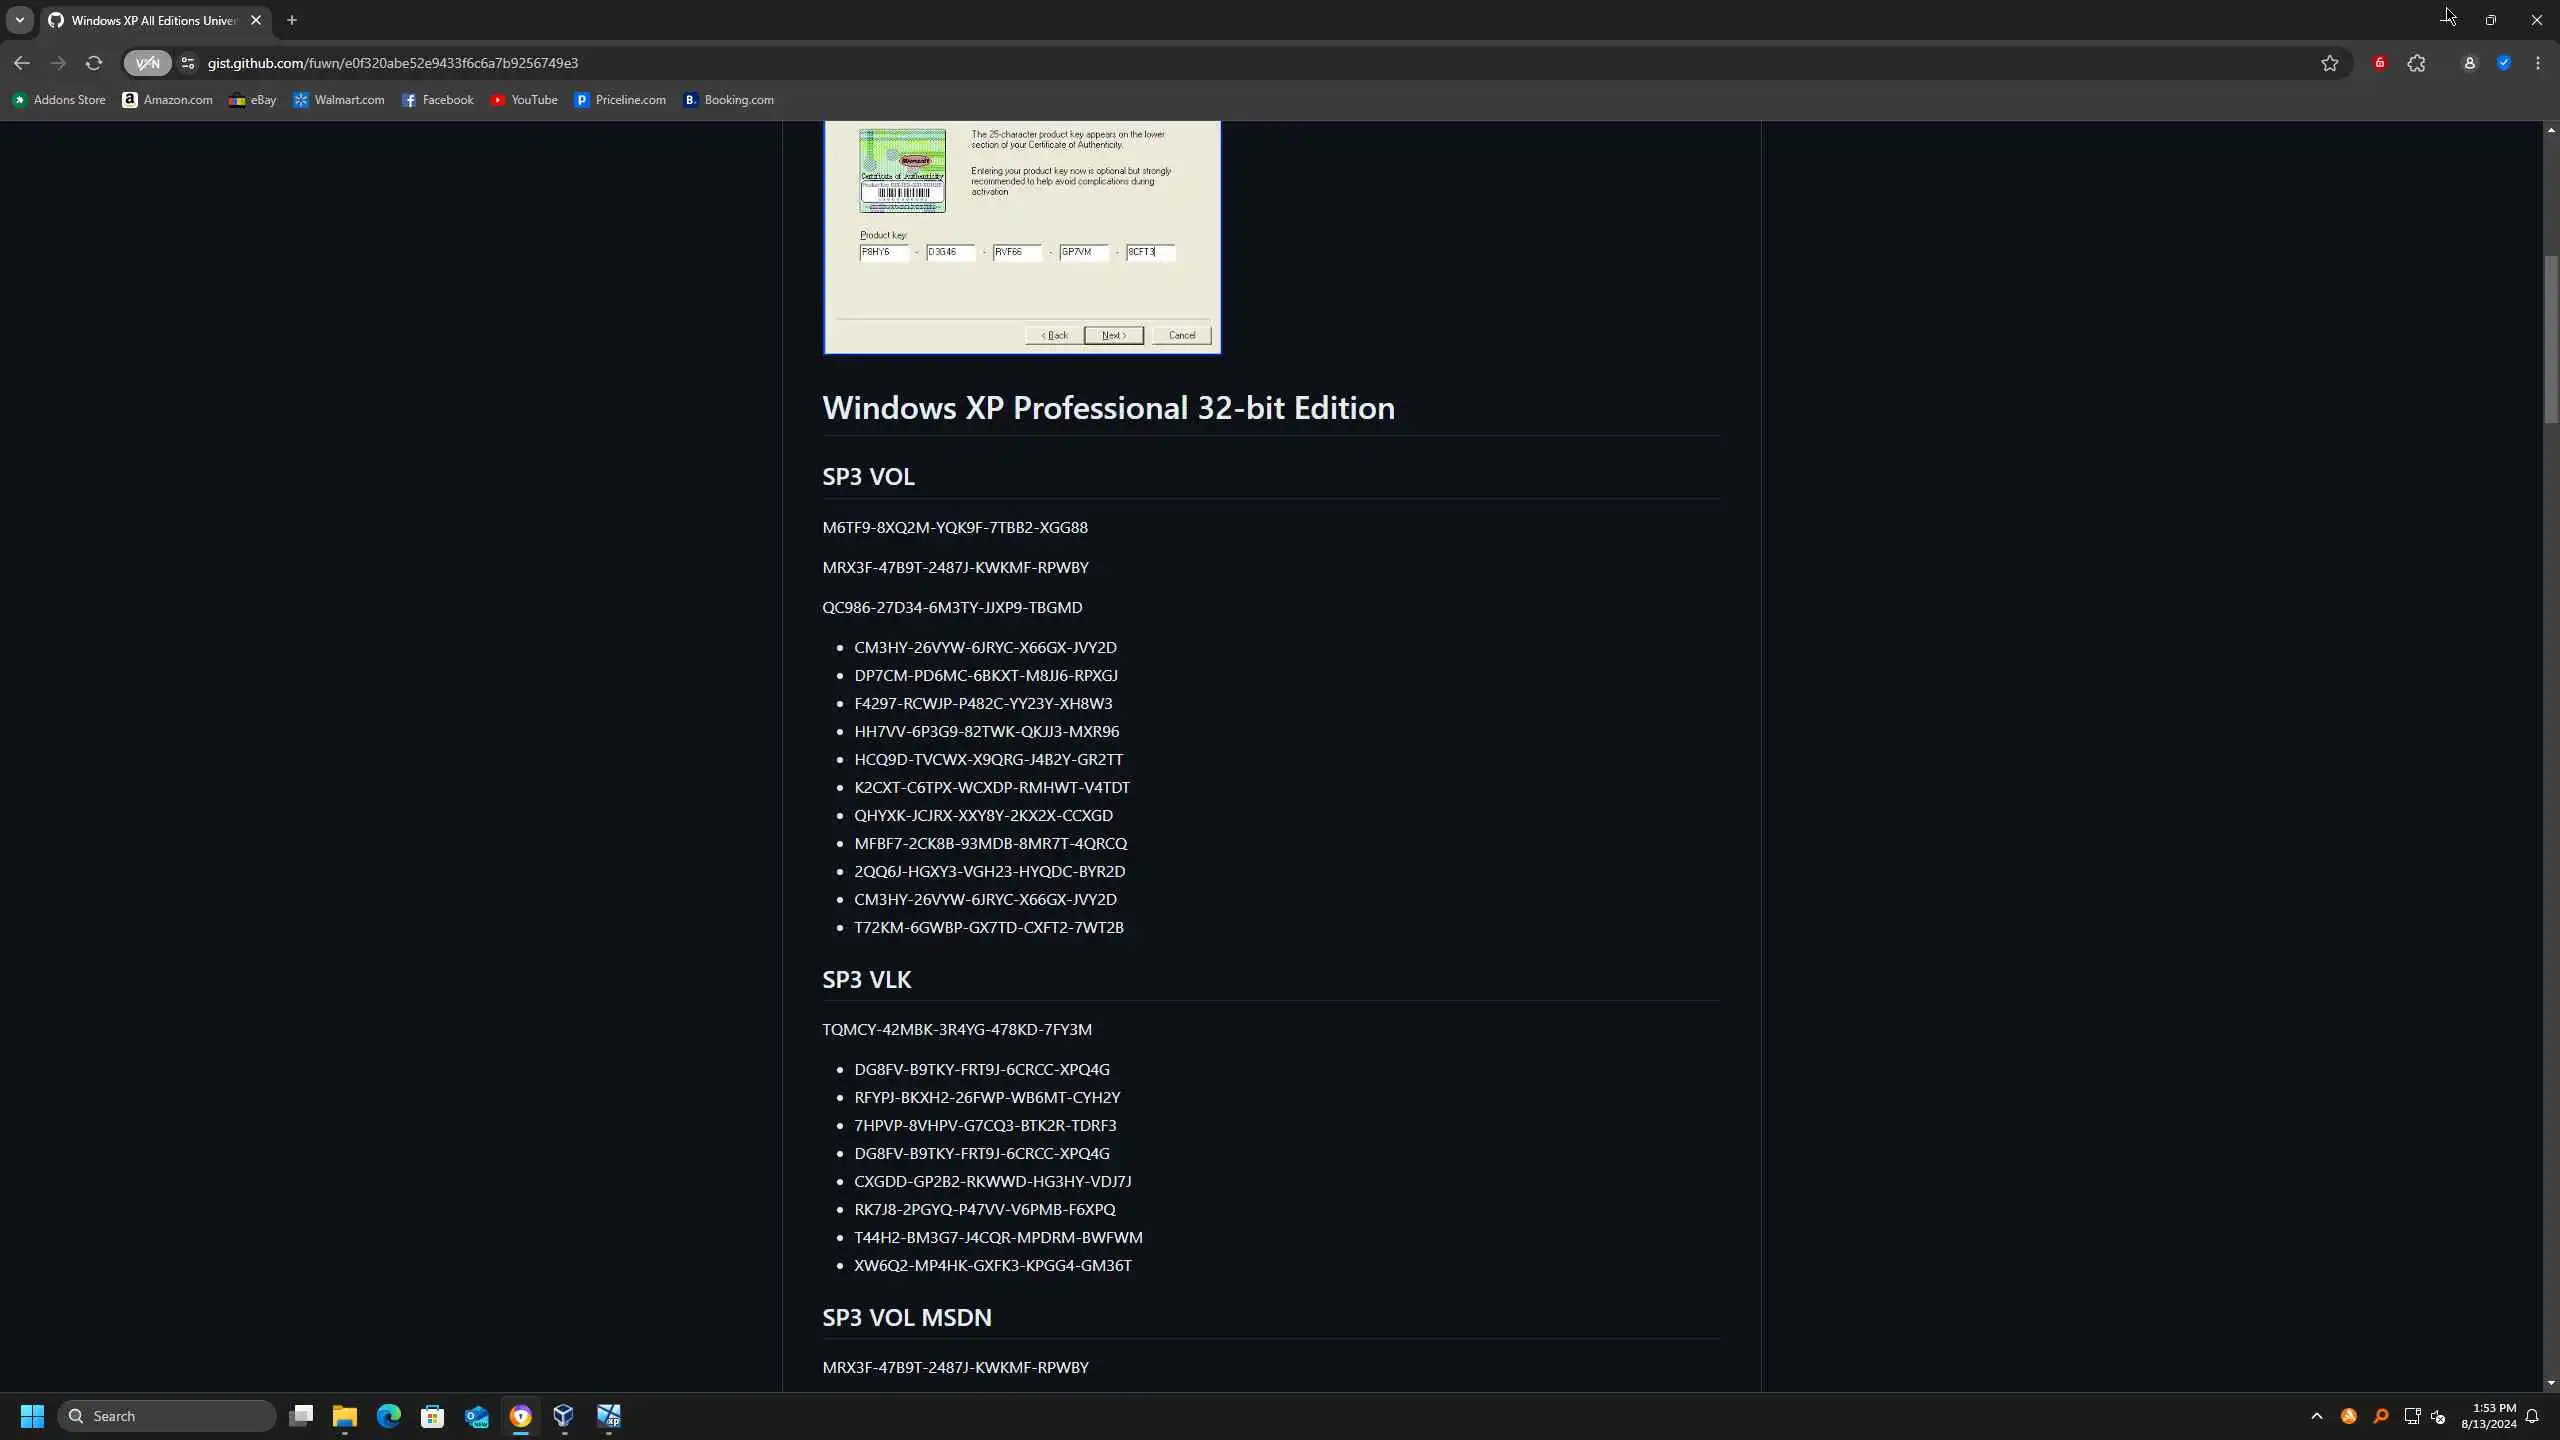View site information icon in address bar
Screen dimensions: 2560x1440
click(188, 63)
